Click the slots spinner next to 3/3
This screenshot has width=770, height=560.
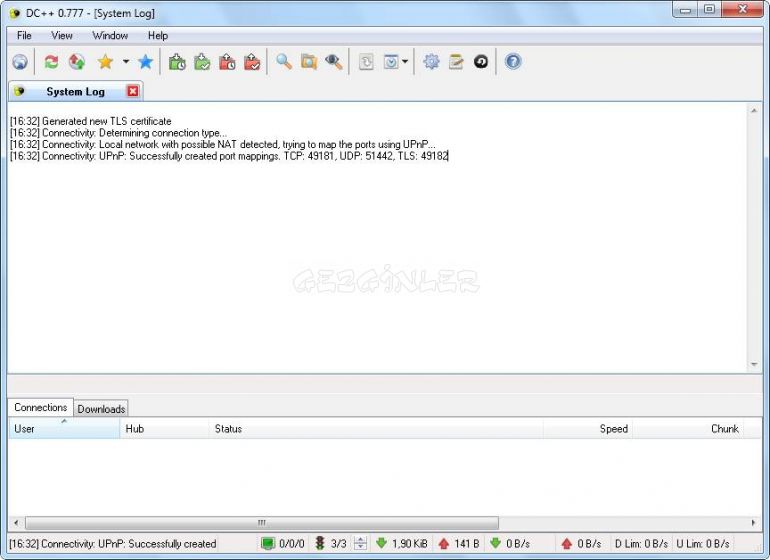360,543
